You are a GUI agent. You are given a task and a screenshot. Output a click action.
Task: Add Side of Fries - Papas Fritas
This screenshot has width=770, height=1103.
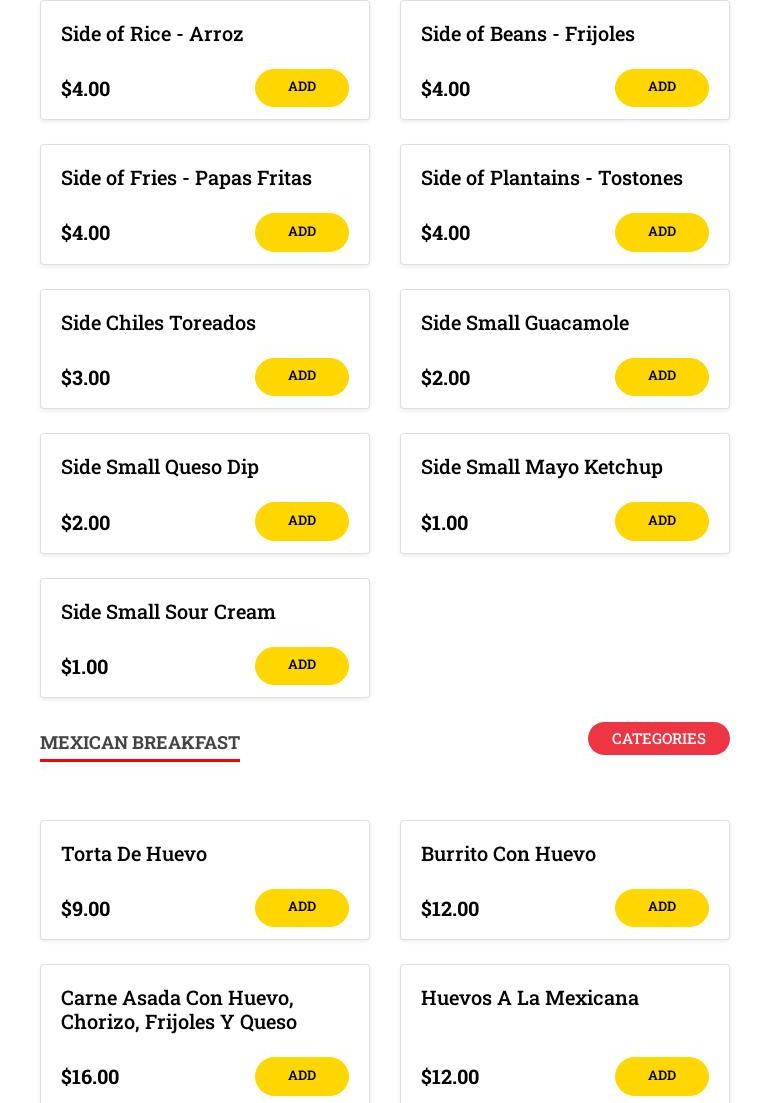pyautogui.click(x=302, y=232)
